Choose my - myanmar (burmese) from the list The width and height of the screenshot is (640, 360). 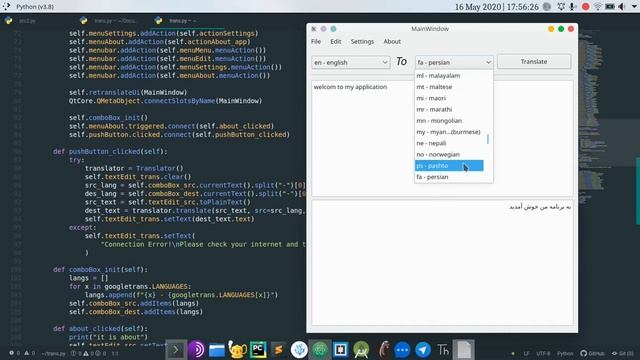pyautogui.click(x=449, y=132)
